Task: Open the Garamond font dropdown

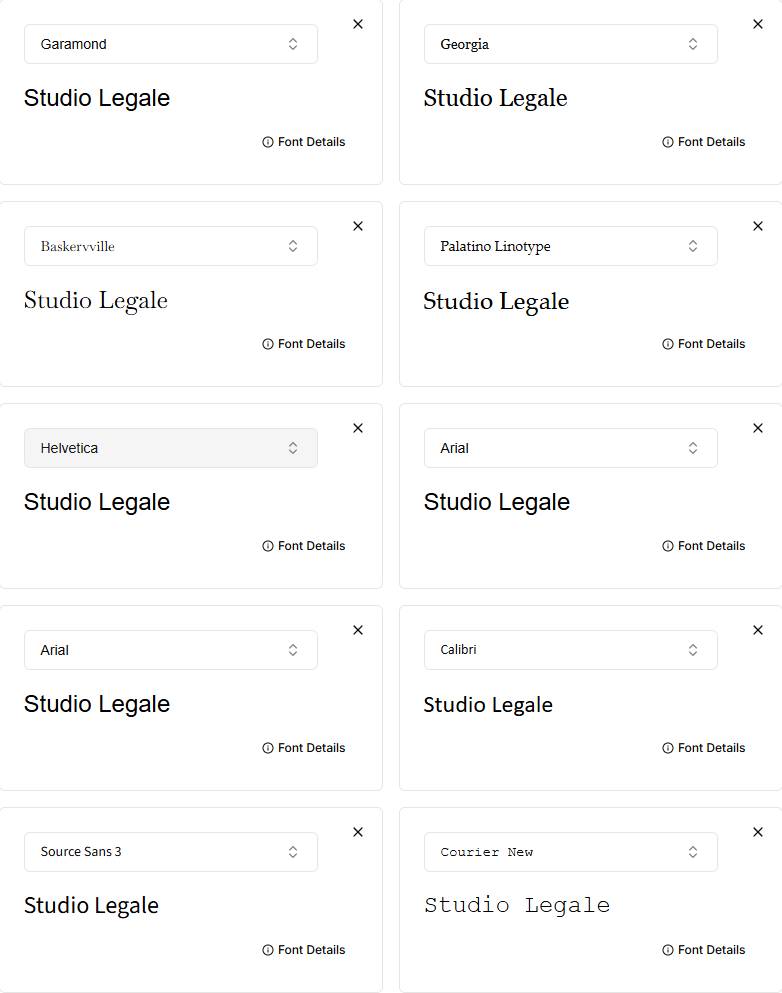Action: click(171, 44)
